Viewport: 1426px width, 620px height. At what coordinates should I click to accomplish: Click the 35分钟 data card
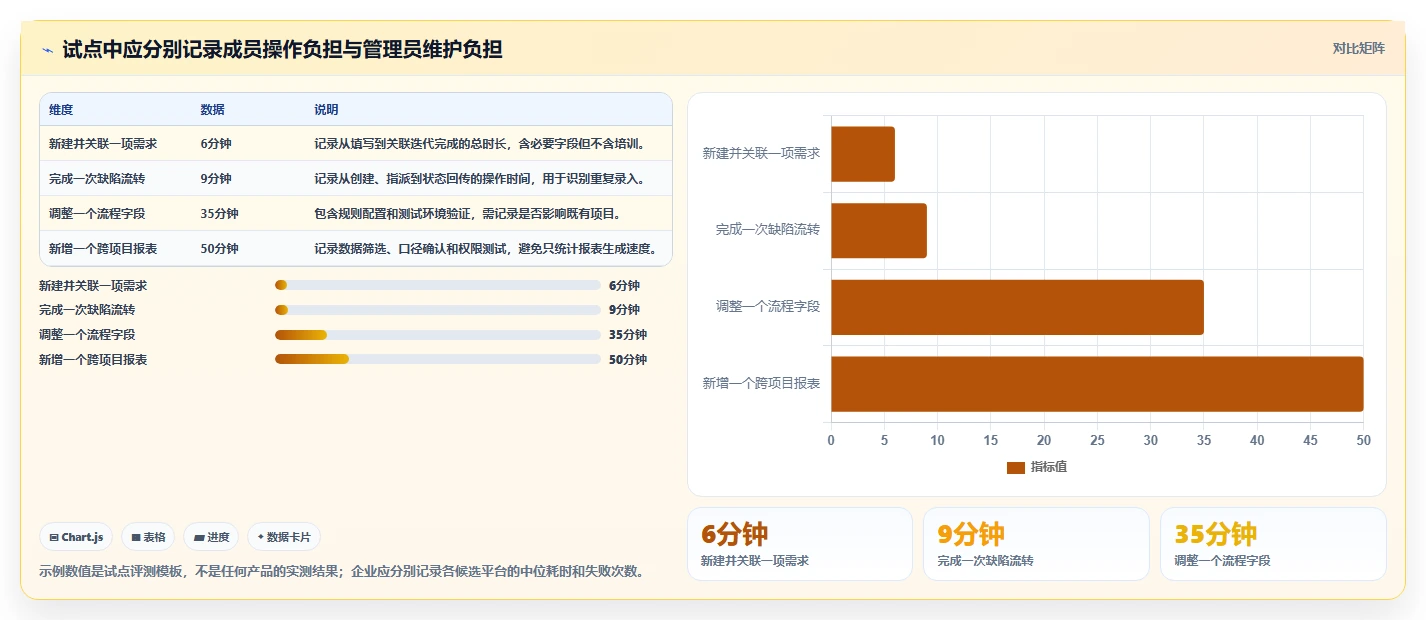coord(1273,544)
